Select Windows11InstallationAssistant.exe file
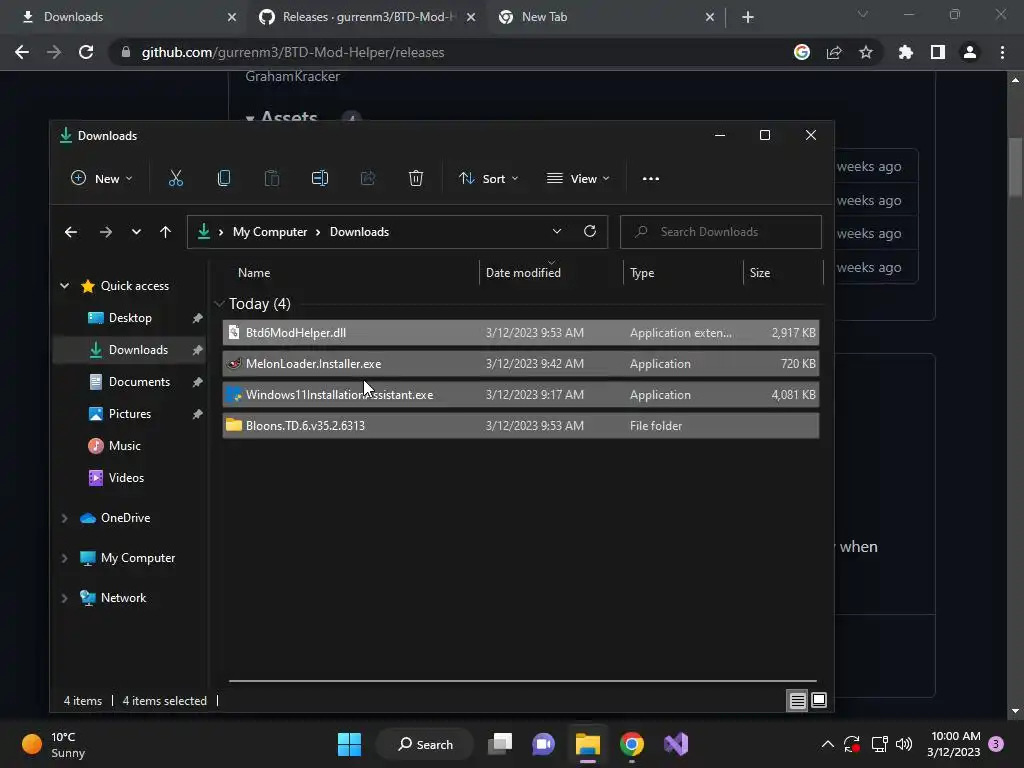1024x768 pixels. [520, 394]
